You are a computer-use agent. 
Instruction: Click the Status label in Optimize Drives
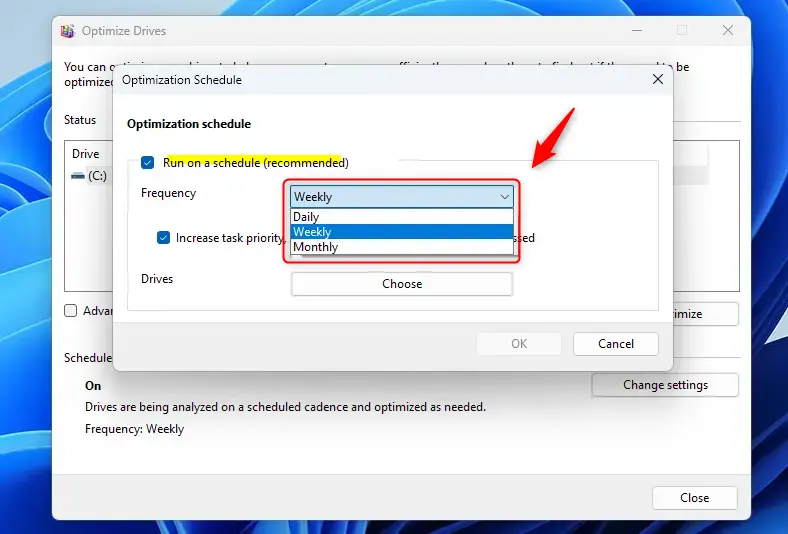80,120
